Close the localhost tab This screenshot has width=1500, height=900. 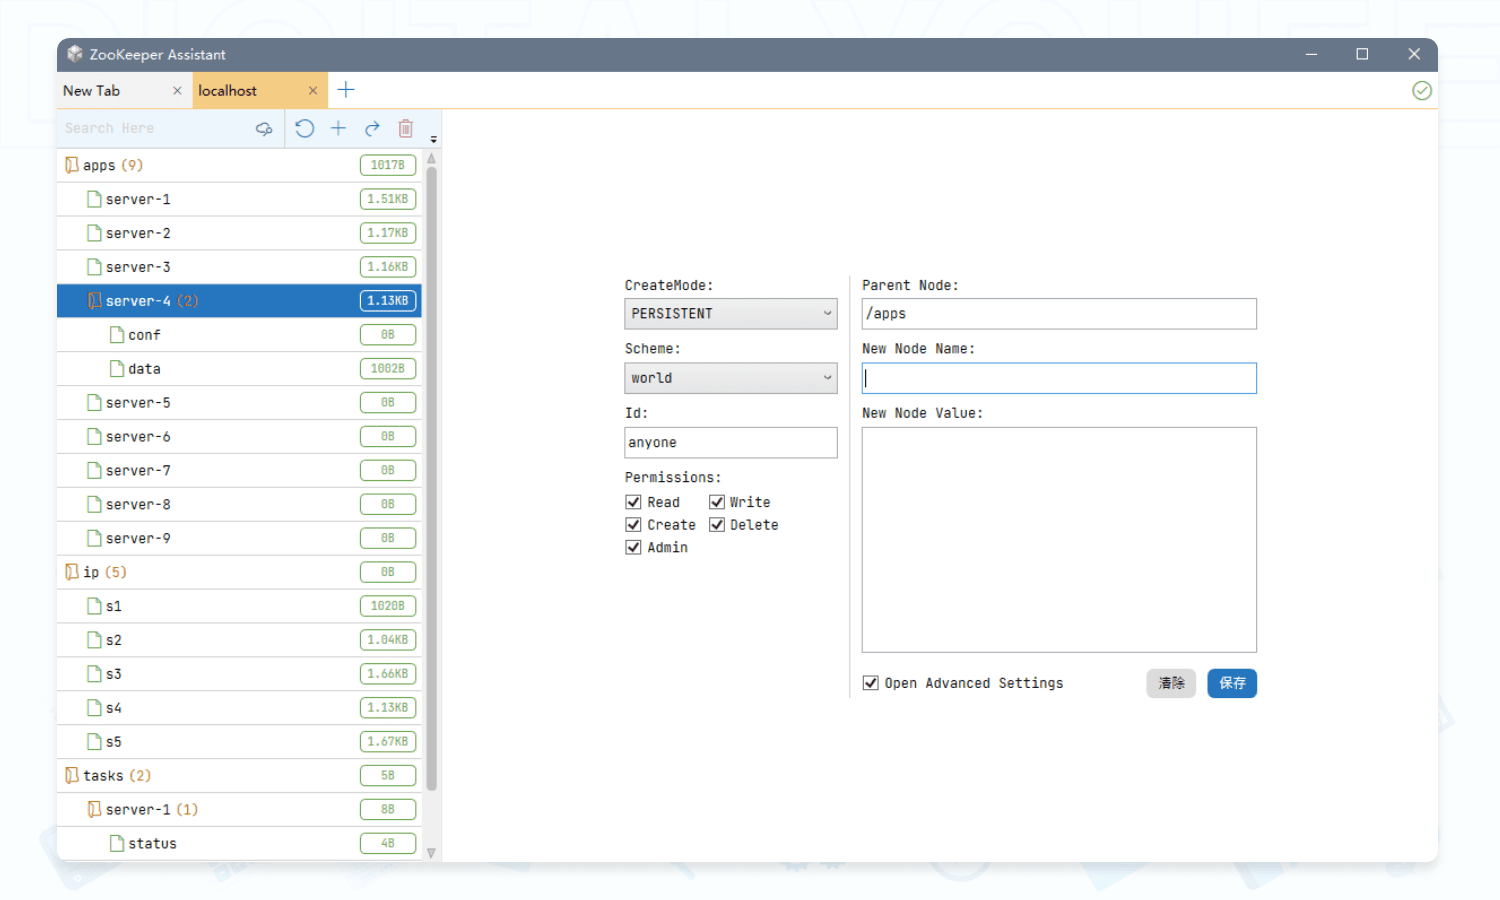point(313,91)
